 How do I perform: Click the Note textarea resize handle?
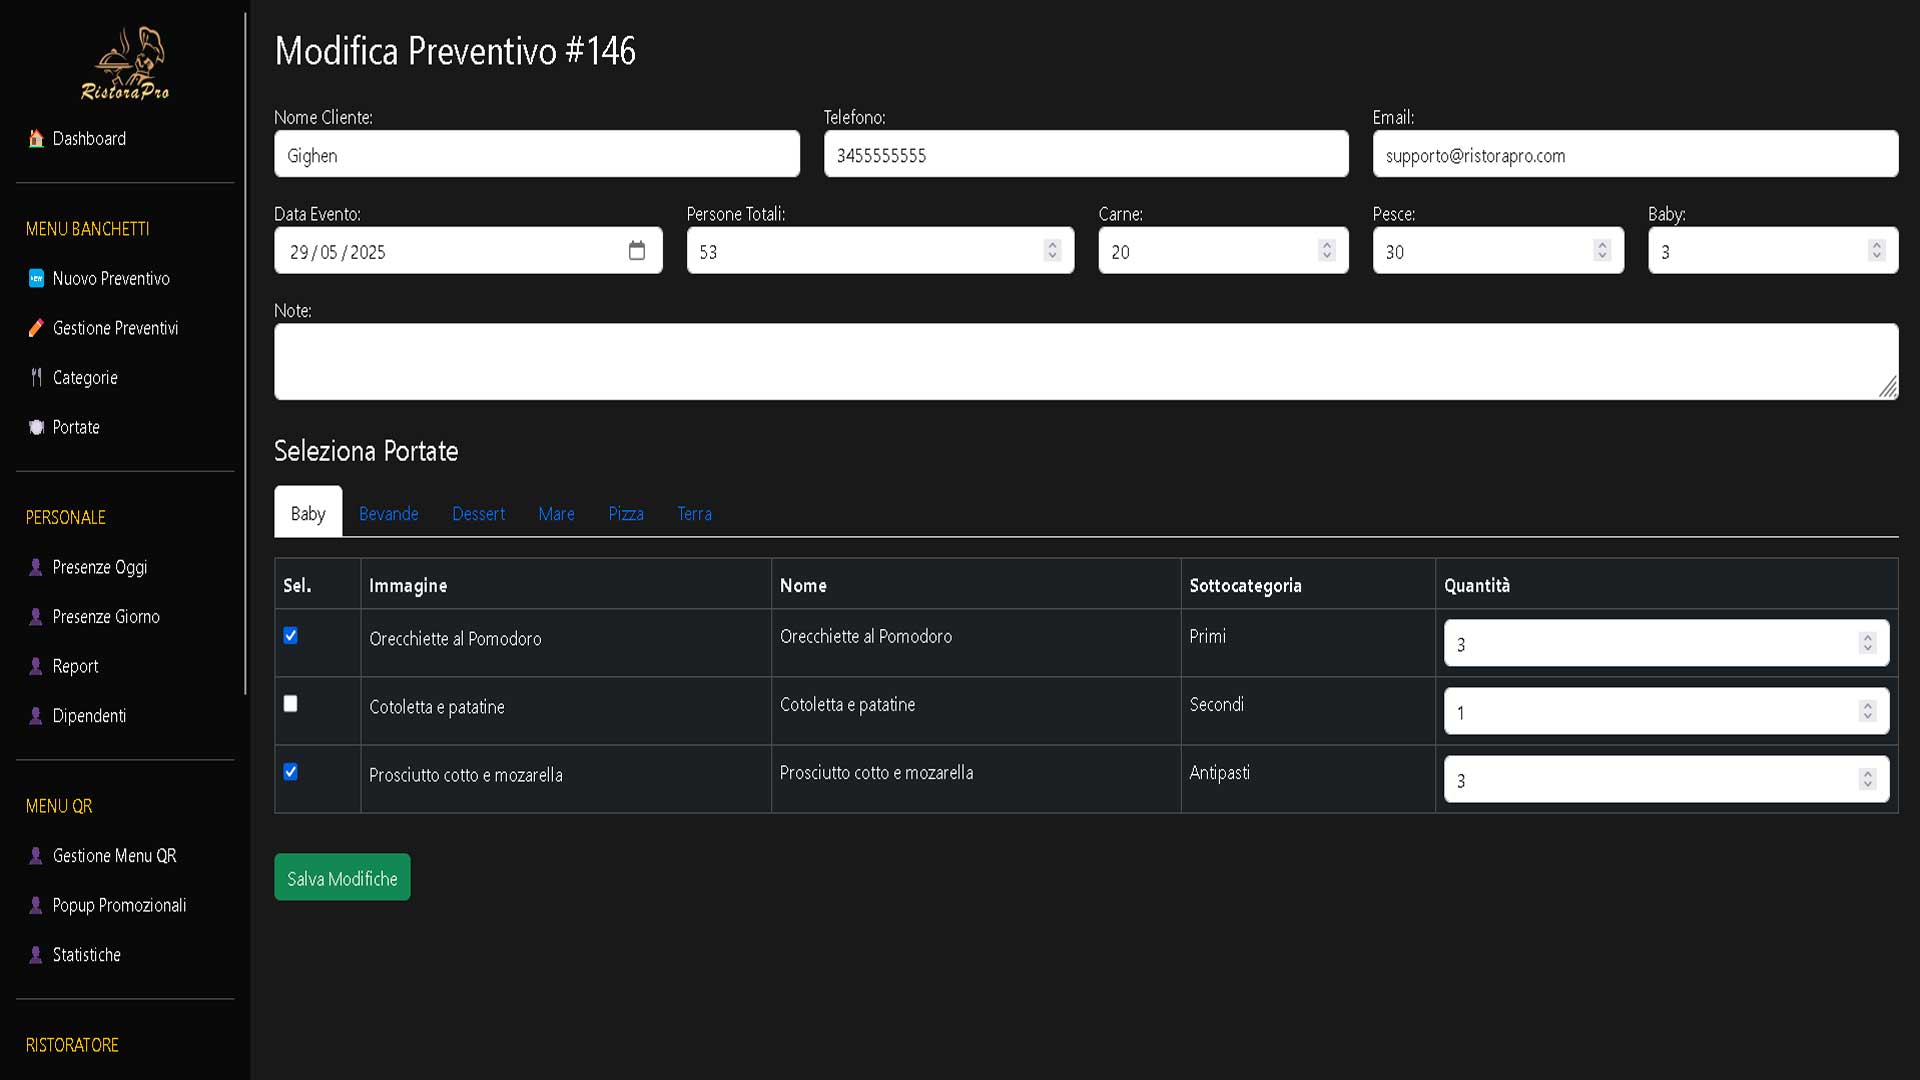pos(1888,388)
